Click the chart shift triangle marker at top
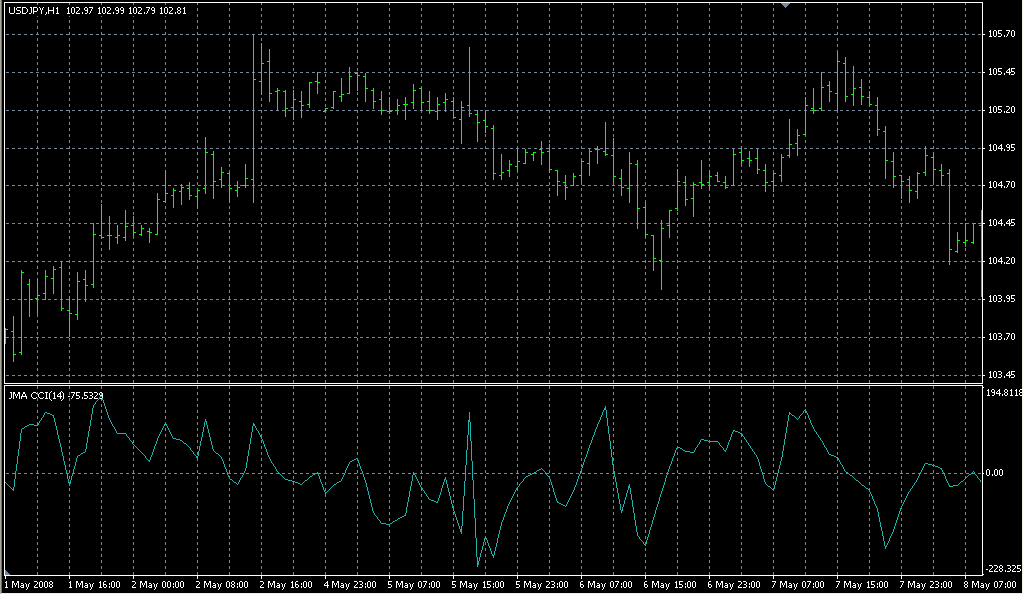 click(x=788, y=6)
